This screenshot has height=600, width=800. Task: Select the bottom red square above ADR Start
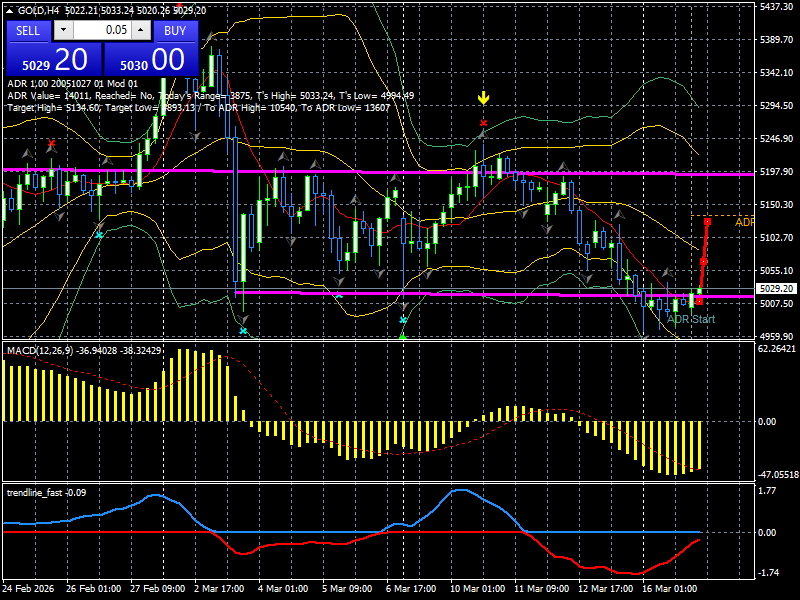pos(699,302)
